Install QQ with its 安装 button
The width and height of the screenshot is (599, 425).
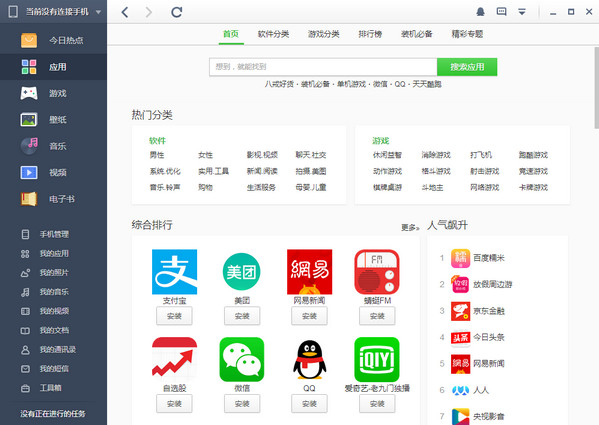pyautogui.click(x=309, y=404)
